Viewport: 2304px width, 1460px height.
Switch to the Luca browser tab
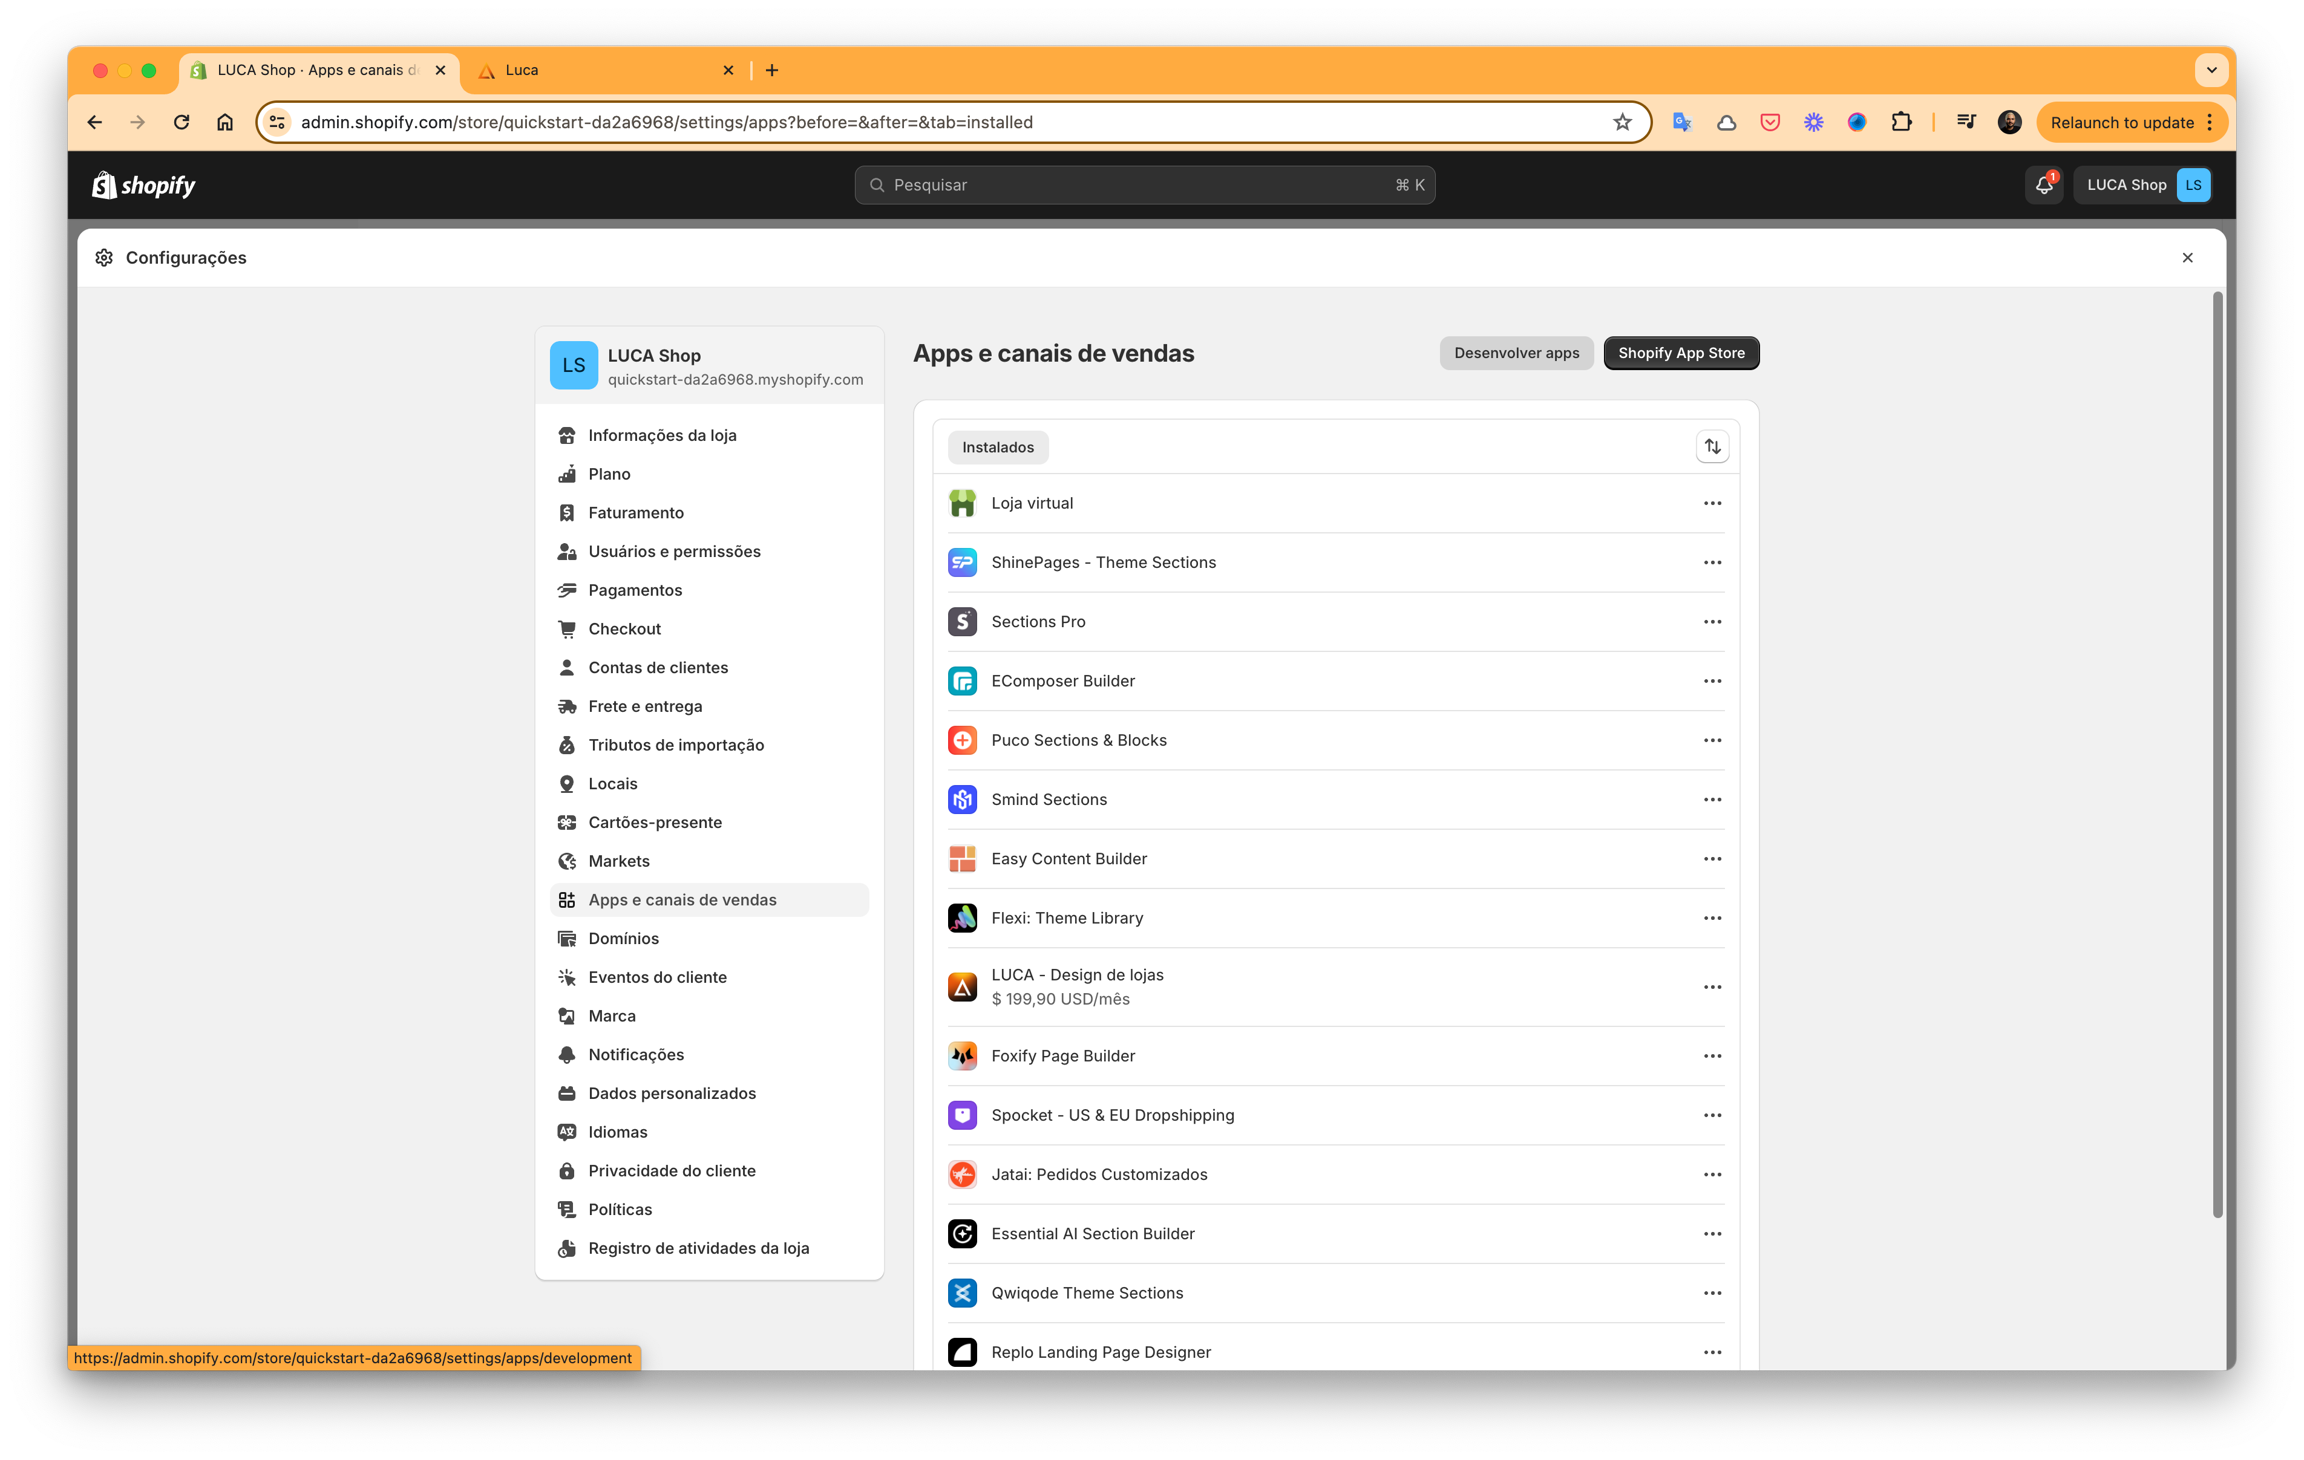(x=600, y=70)
